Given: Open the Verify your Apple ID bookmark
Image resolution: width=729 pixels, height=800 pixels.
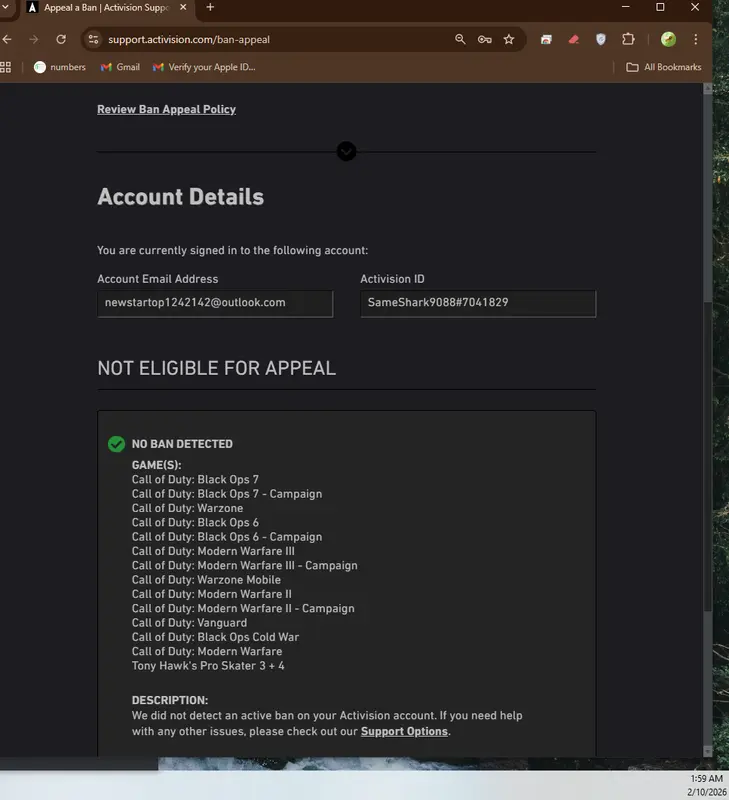Looking at the screenshot, I should 204,67.
